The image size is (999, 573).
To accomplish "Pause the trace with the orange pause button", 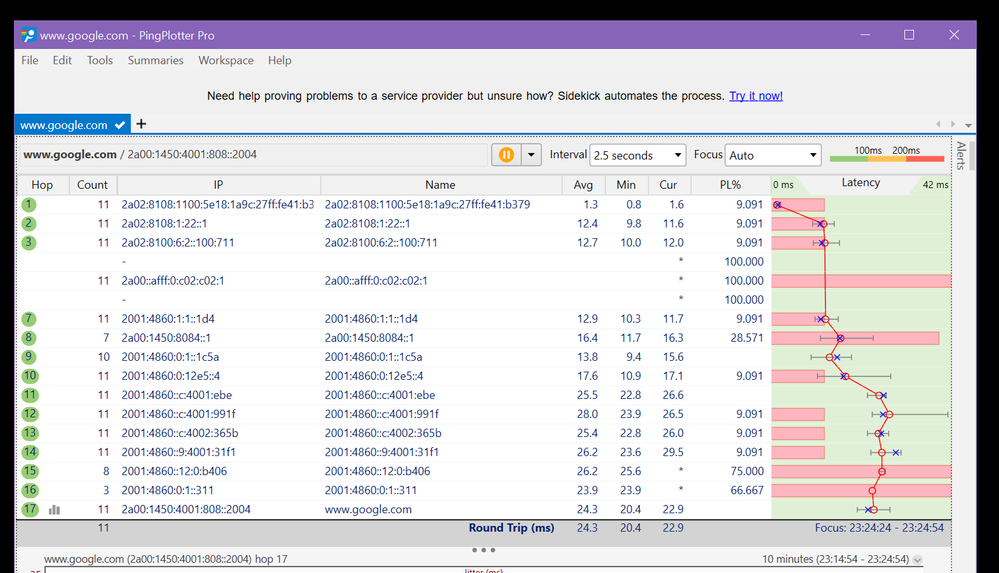I will (x=507, y=155).
